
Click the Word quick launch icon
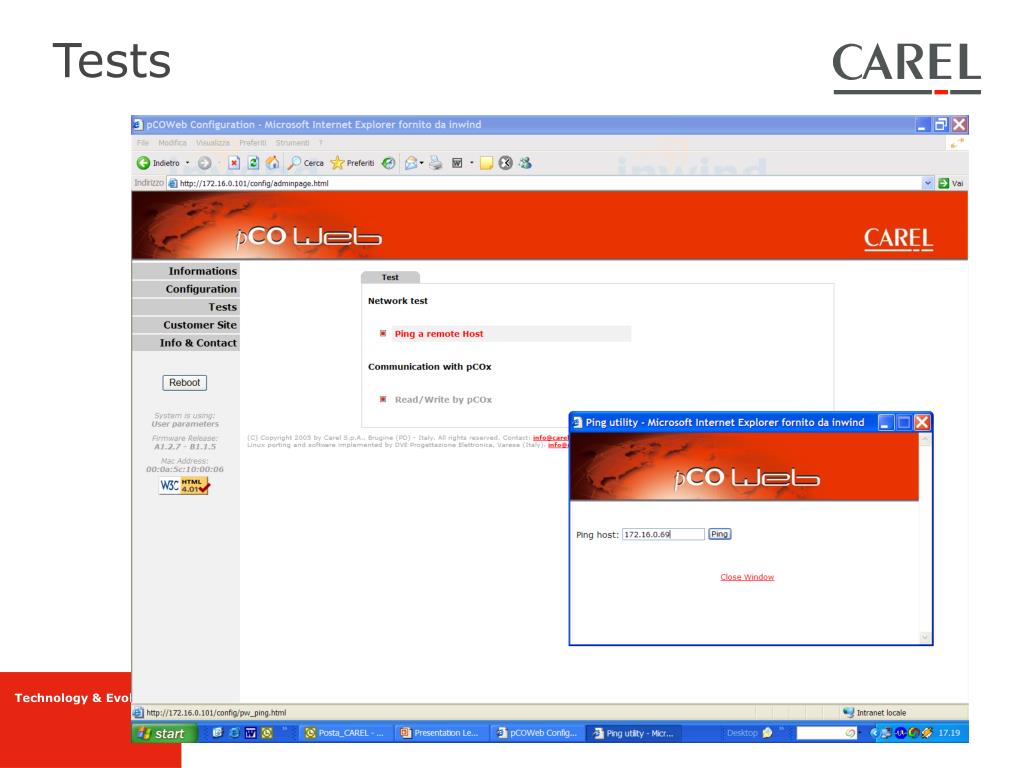click(251, 733)
